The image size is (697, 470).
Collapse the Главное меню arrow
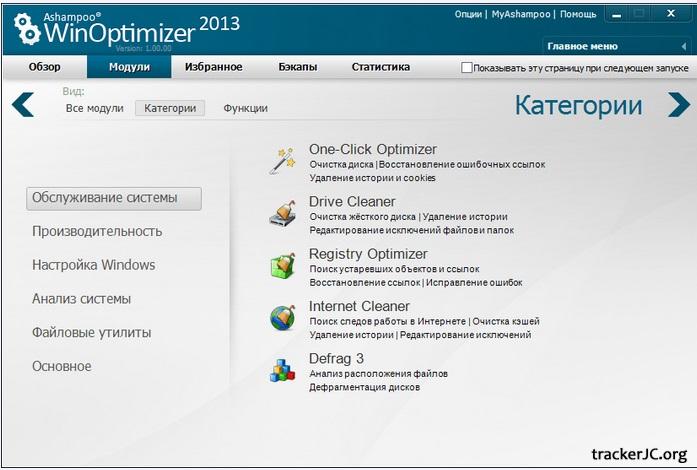pos(684,46)
